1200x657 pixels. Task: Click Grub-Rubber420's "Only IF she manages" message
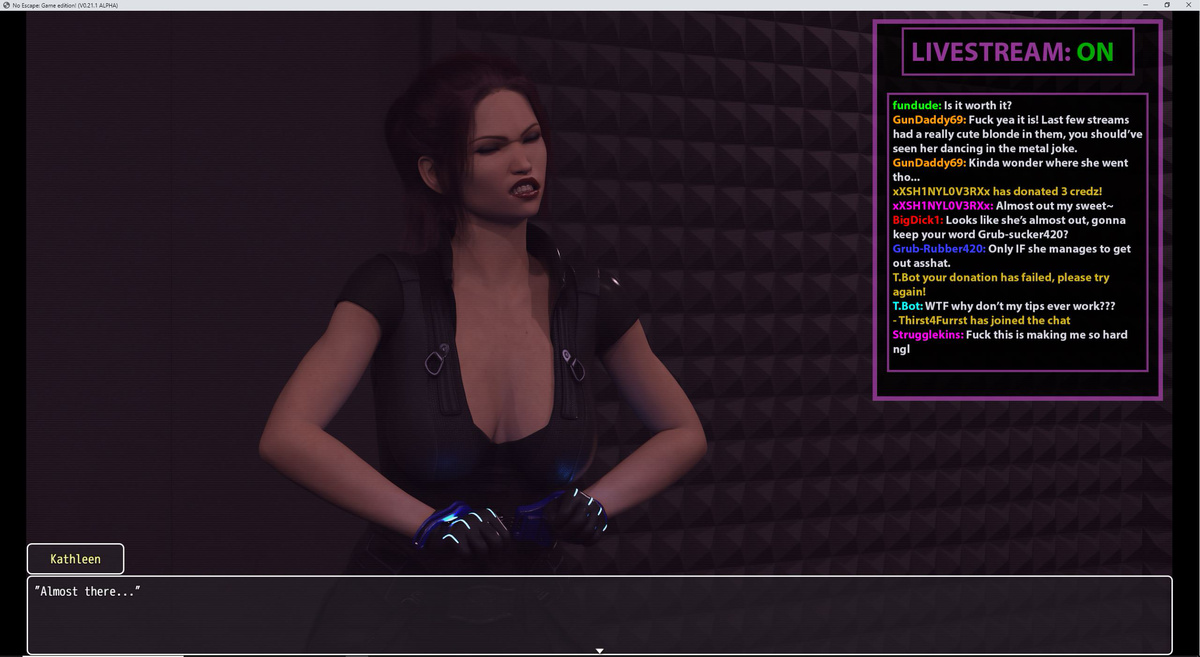(1012, 256)
